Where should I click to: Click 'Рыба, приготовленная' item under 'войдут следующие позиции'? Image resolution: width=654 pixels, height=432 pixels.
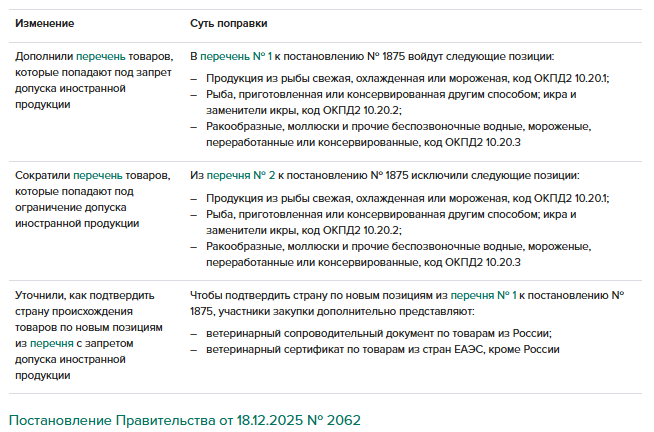(x=391, y=103)
